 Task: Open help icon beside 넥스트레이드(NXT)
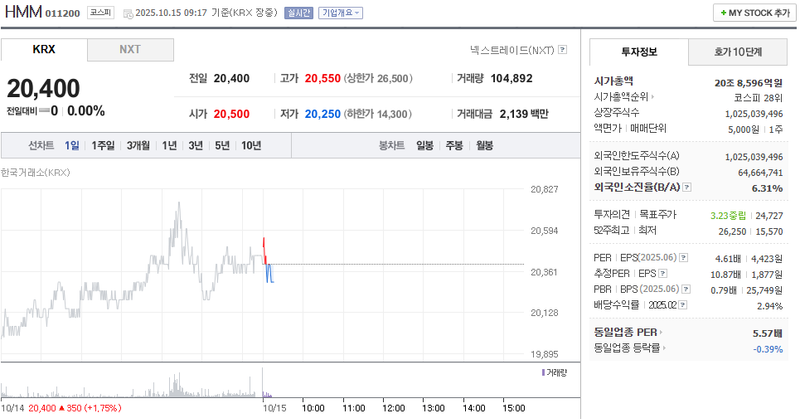563,49
